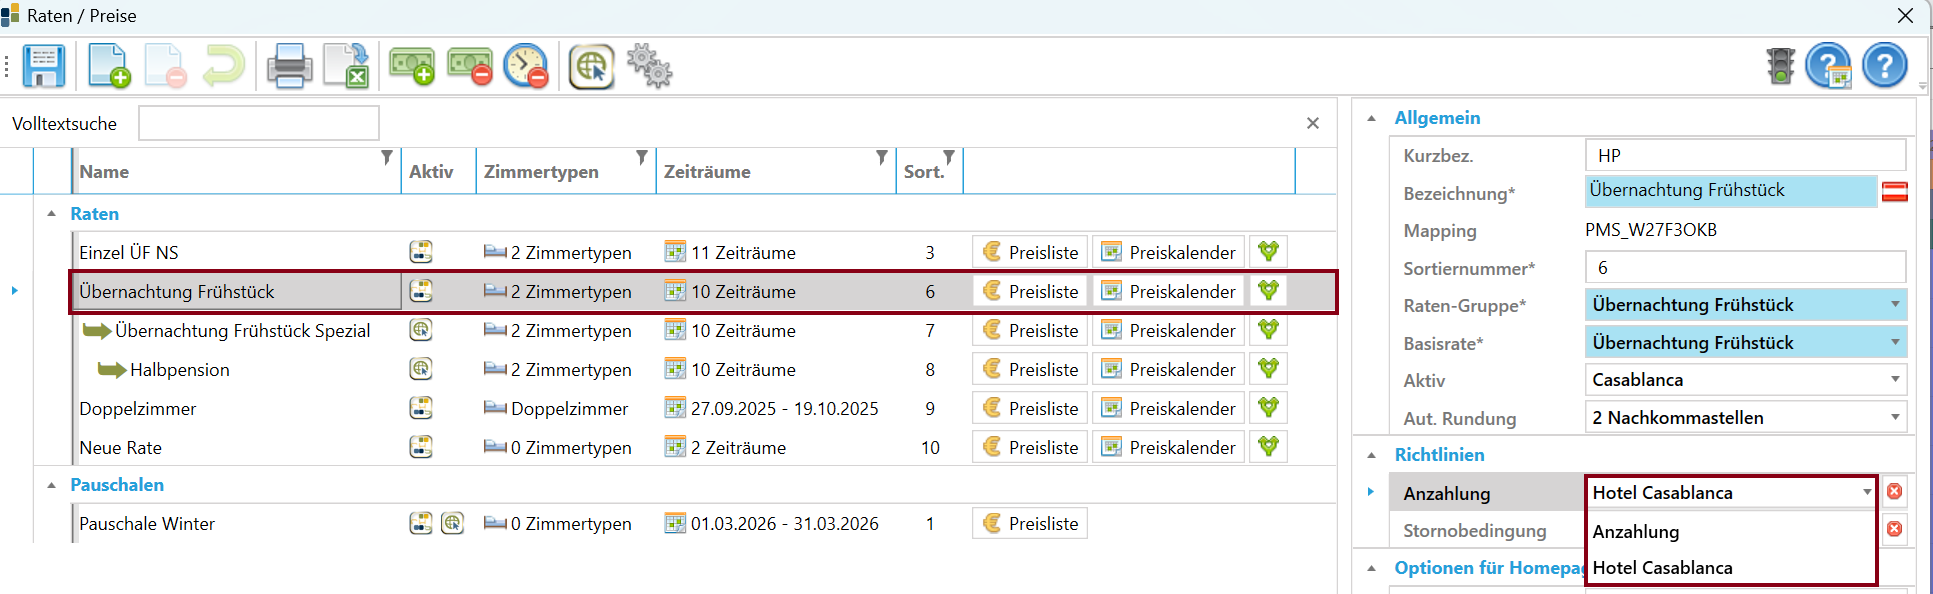Viewport: 1933px width, 594px height.
Task: Create a new rate with the page-plus icon
Action: click(108, 67)
